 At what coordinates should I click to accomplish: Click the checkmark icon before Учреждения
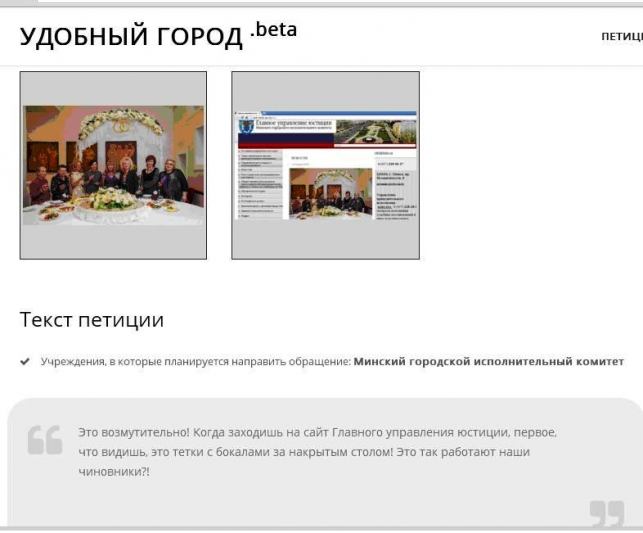click(x=25, y=361)
